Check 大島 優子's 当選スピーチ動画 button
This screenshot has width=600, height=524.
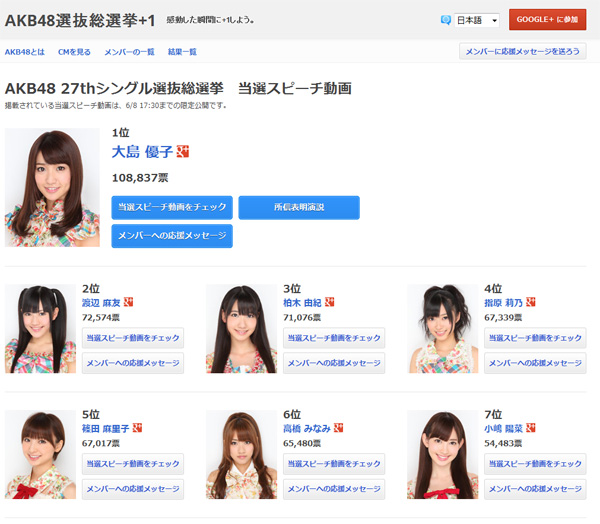(172, 207)
